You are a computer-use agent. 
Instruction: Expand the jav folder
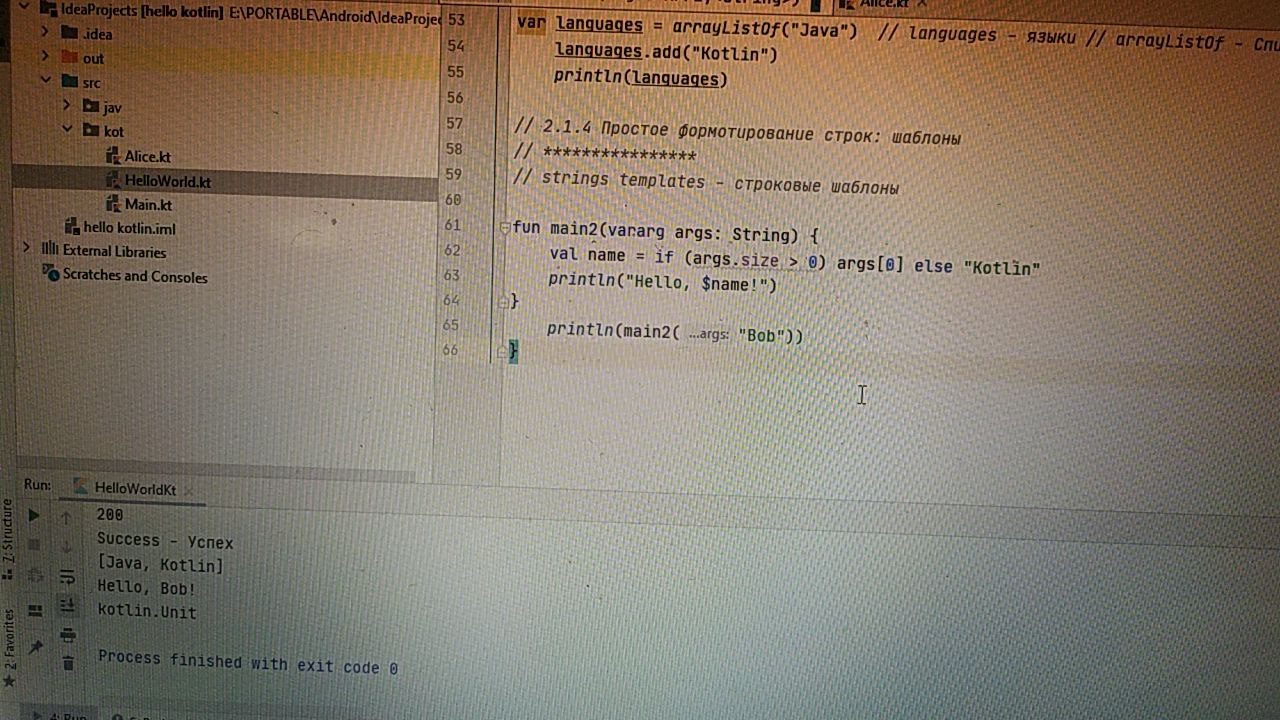click(x=67, y=105)
